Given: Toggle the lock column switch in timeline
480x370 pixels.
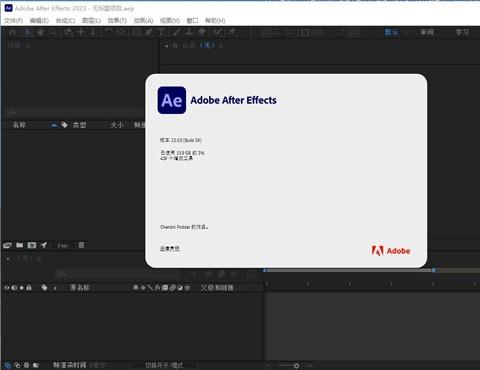Looking at the screenshot, I should [29, 287].
